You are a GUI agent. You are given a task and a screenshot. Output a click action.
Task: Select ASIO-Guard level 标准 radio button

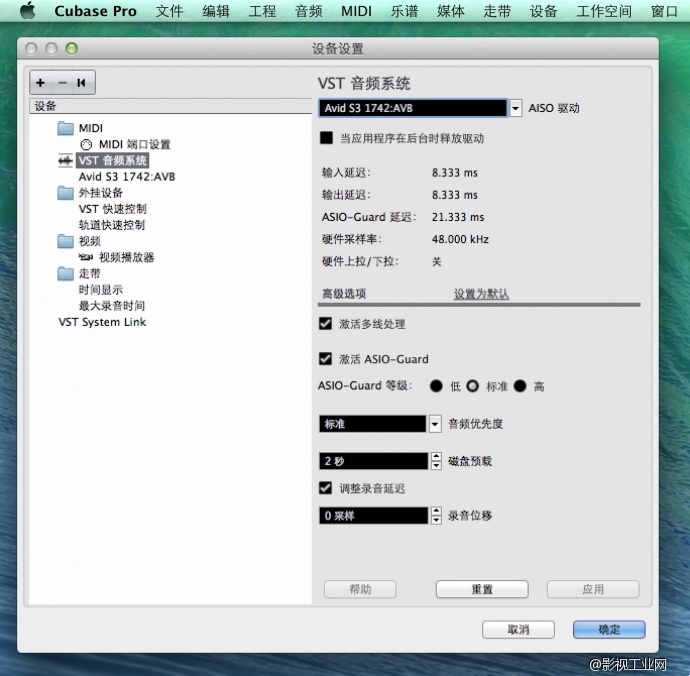point(473,386)
